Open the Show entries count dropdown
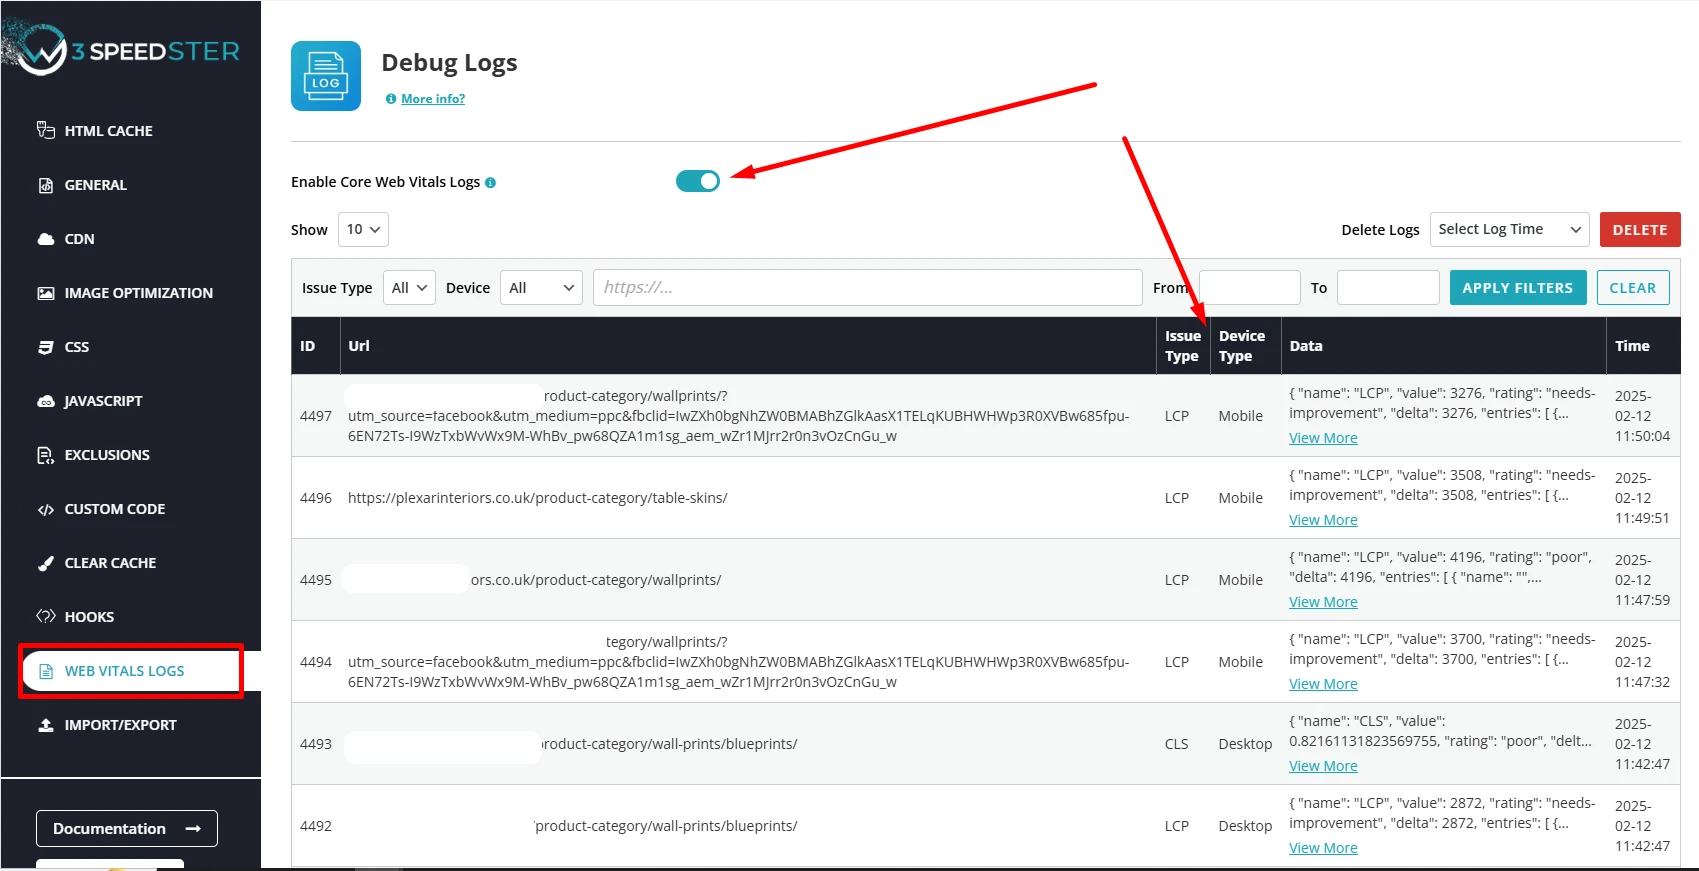This screenshot has width=1699, height=871. coord(363,229)
